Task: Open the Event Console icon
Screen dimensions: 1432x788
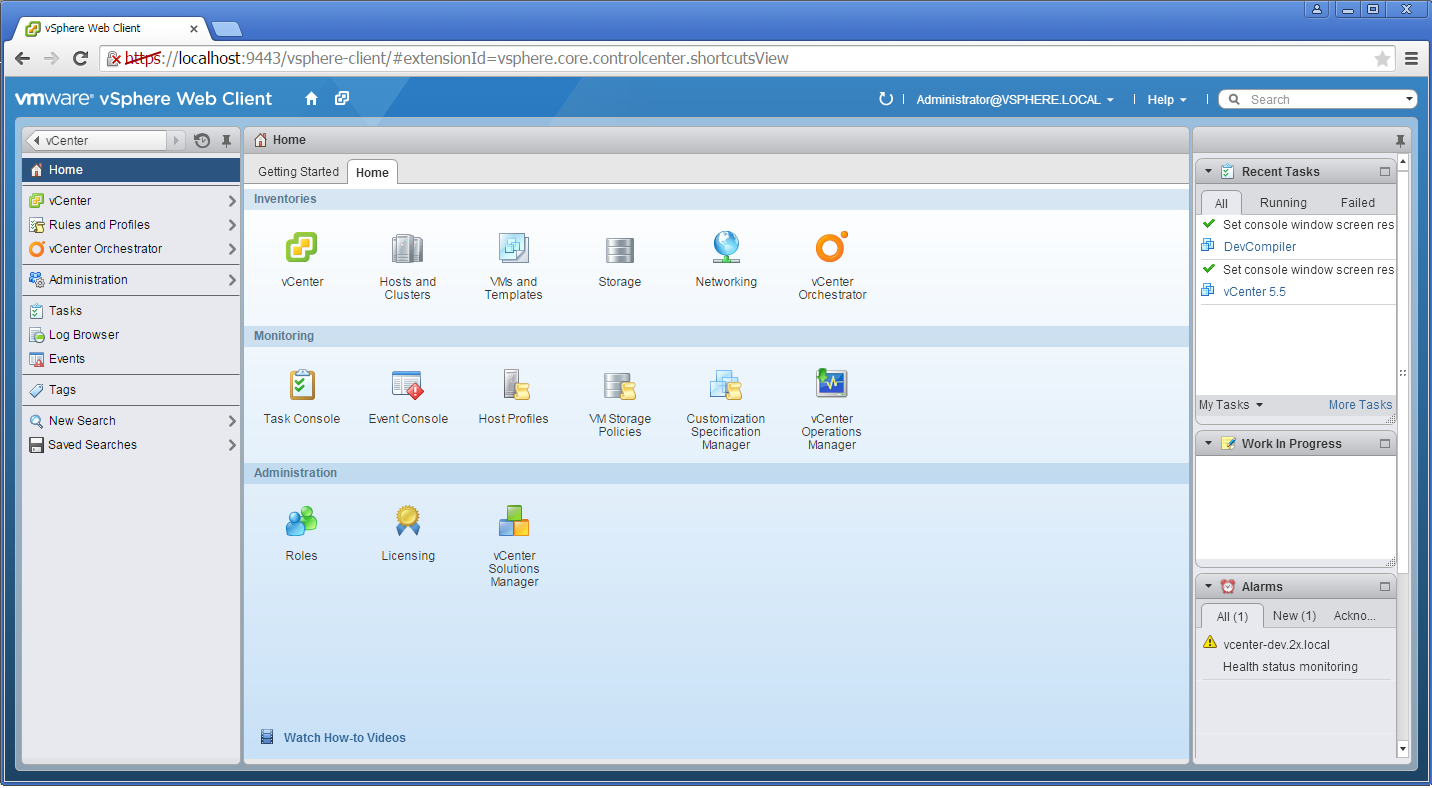Action: pyautogui.click(x=408, y=385)
